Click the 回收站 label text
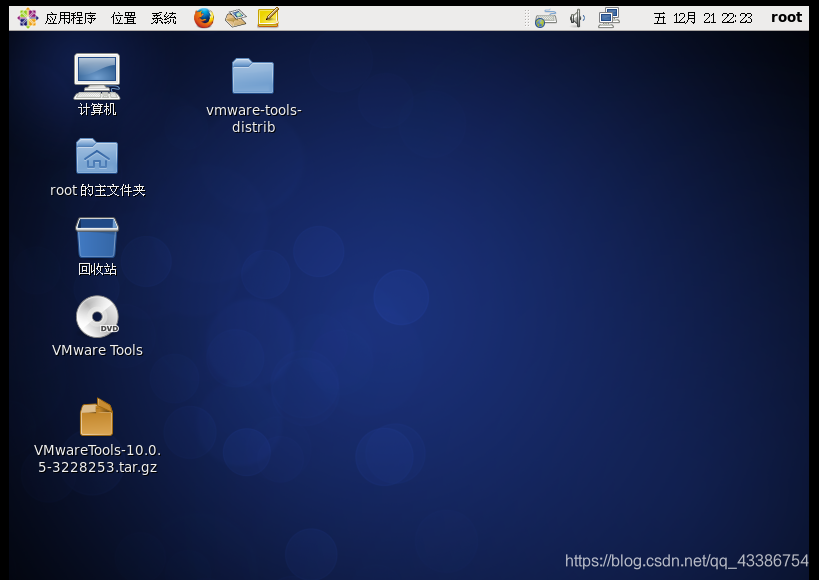 pos(97,269)
